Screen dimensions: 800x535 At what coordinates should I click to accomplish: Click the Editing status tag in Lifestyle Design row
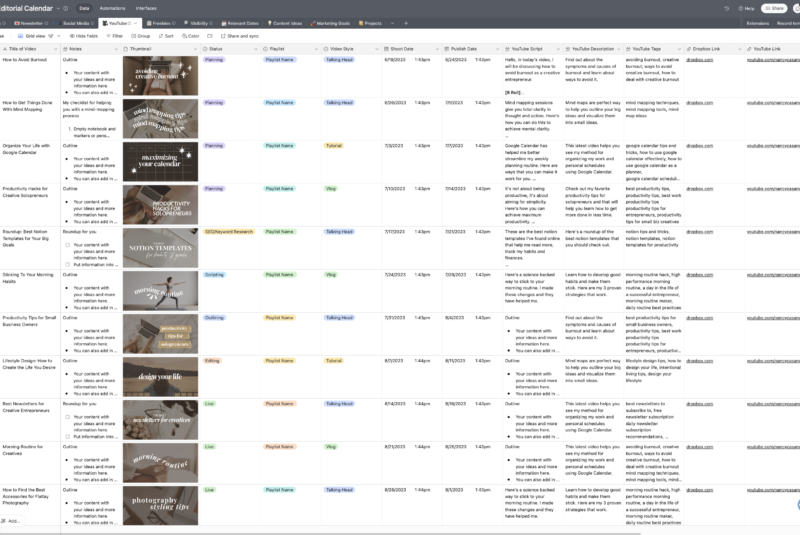pyautogui.click(x=212, y=361)
